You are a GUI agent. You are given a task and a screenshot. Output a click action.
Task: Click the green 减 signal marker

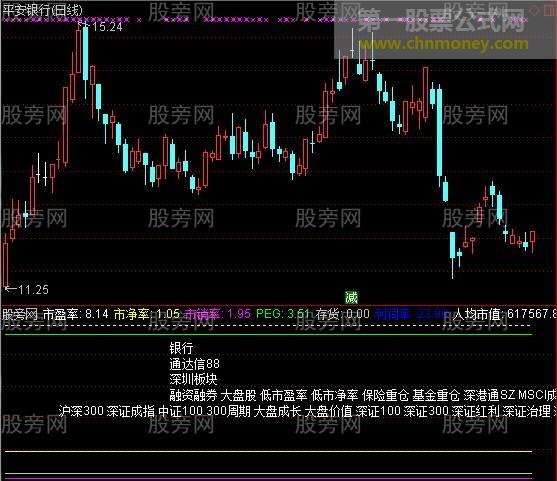pyautogui.click(x=351, y=297)
